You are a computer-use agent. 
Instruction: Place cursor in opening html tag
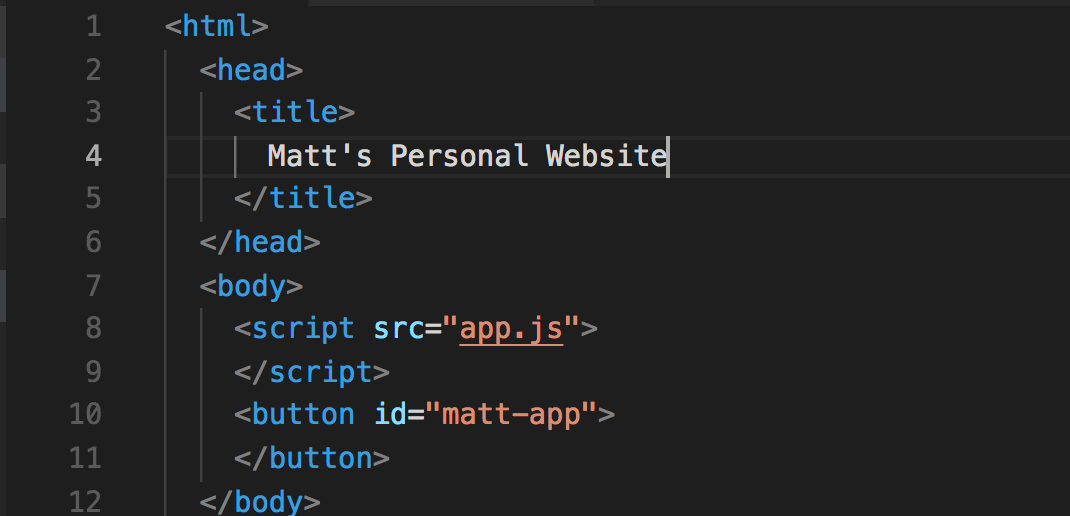coord(217,27)
